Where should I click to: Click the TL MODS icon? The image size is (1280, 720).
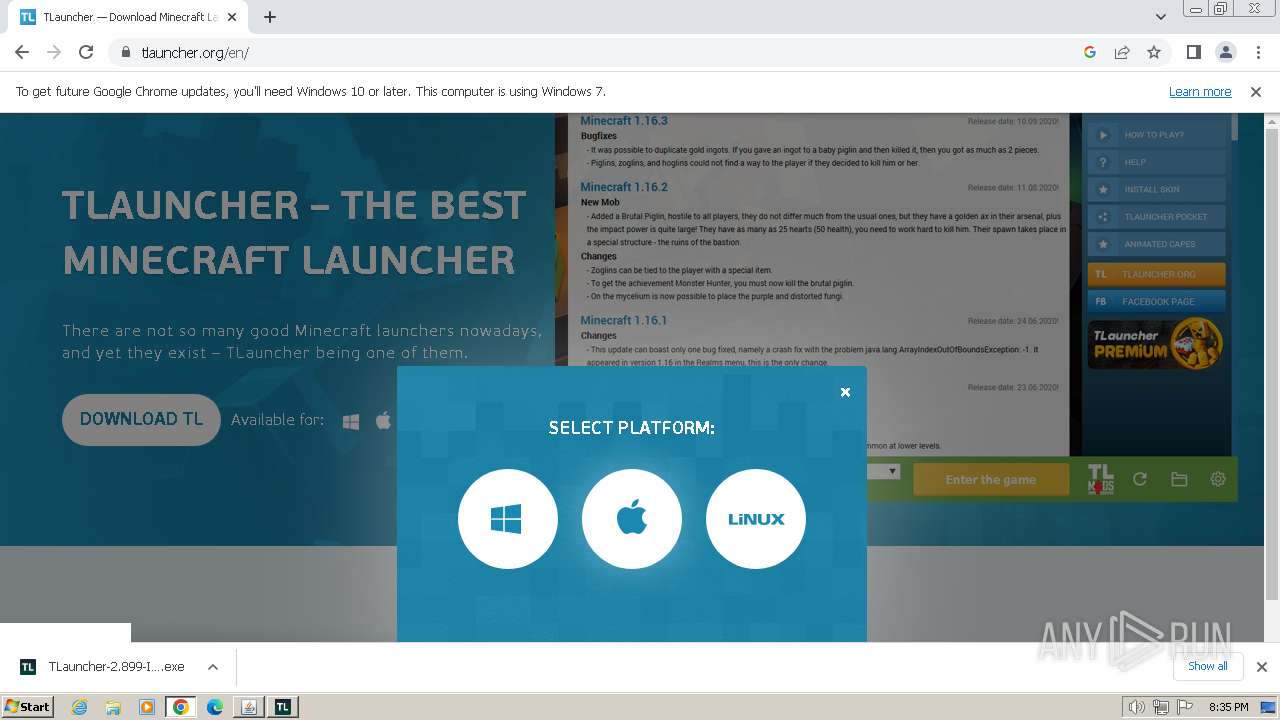pyautogui.click(x=1100, y=480)
